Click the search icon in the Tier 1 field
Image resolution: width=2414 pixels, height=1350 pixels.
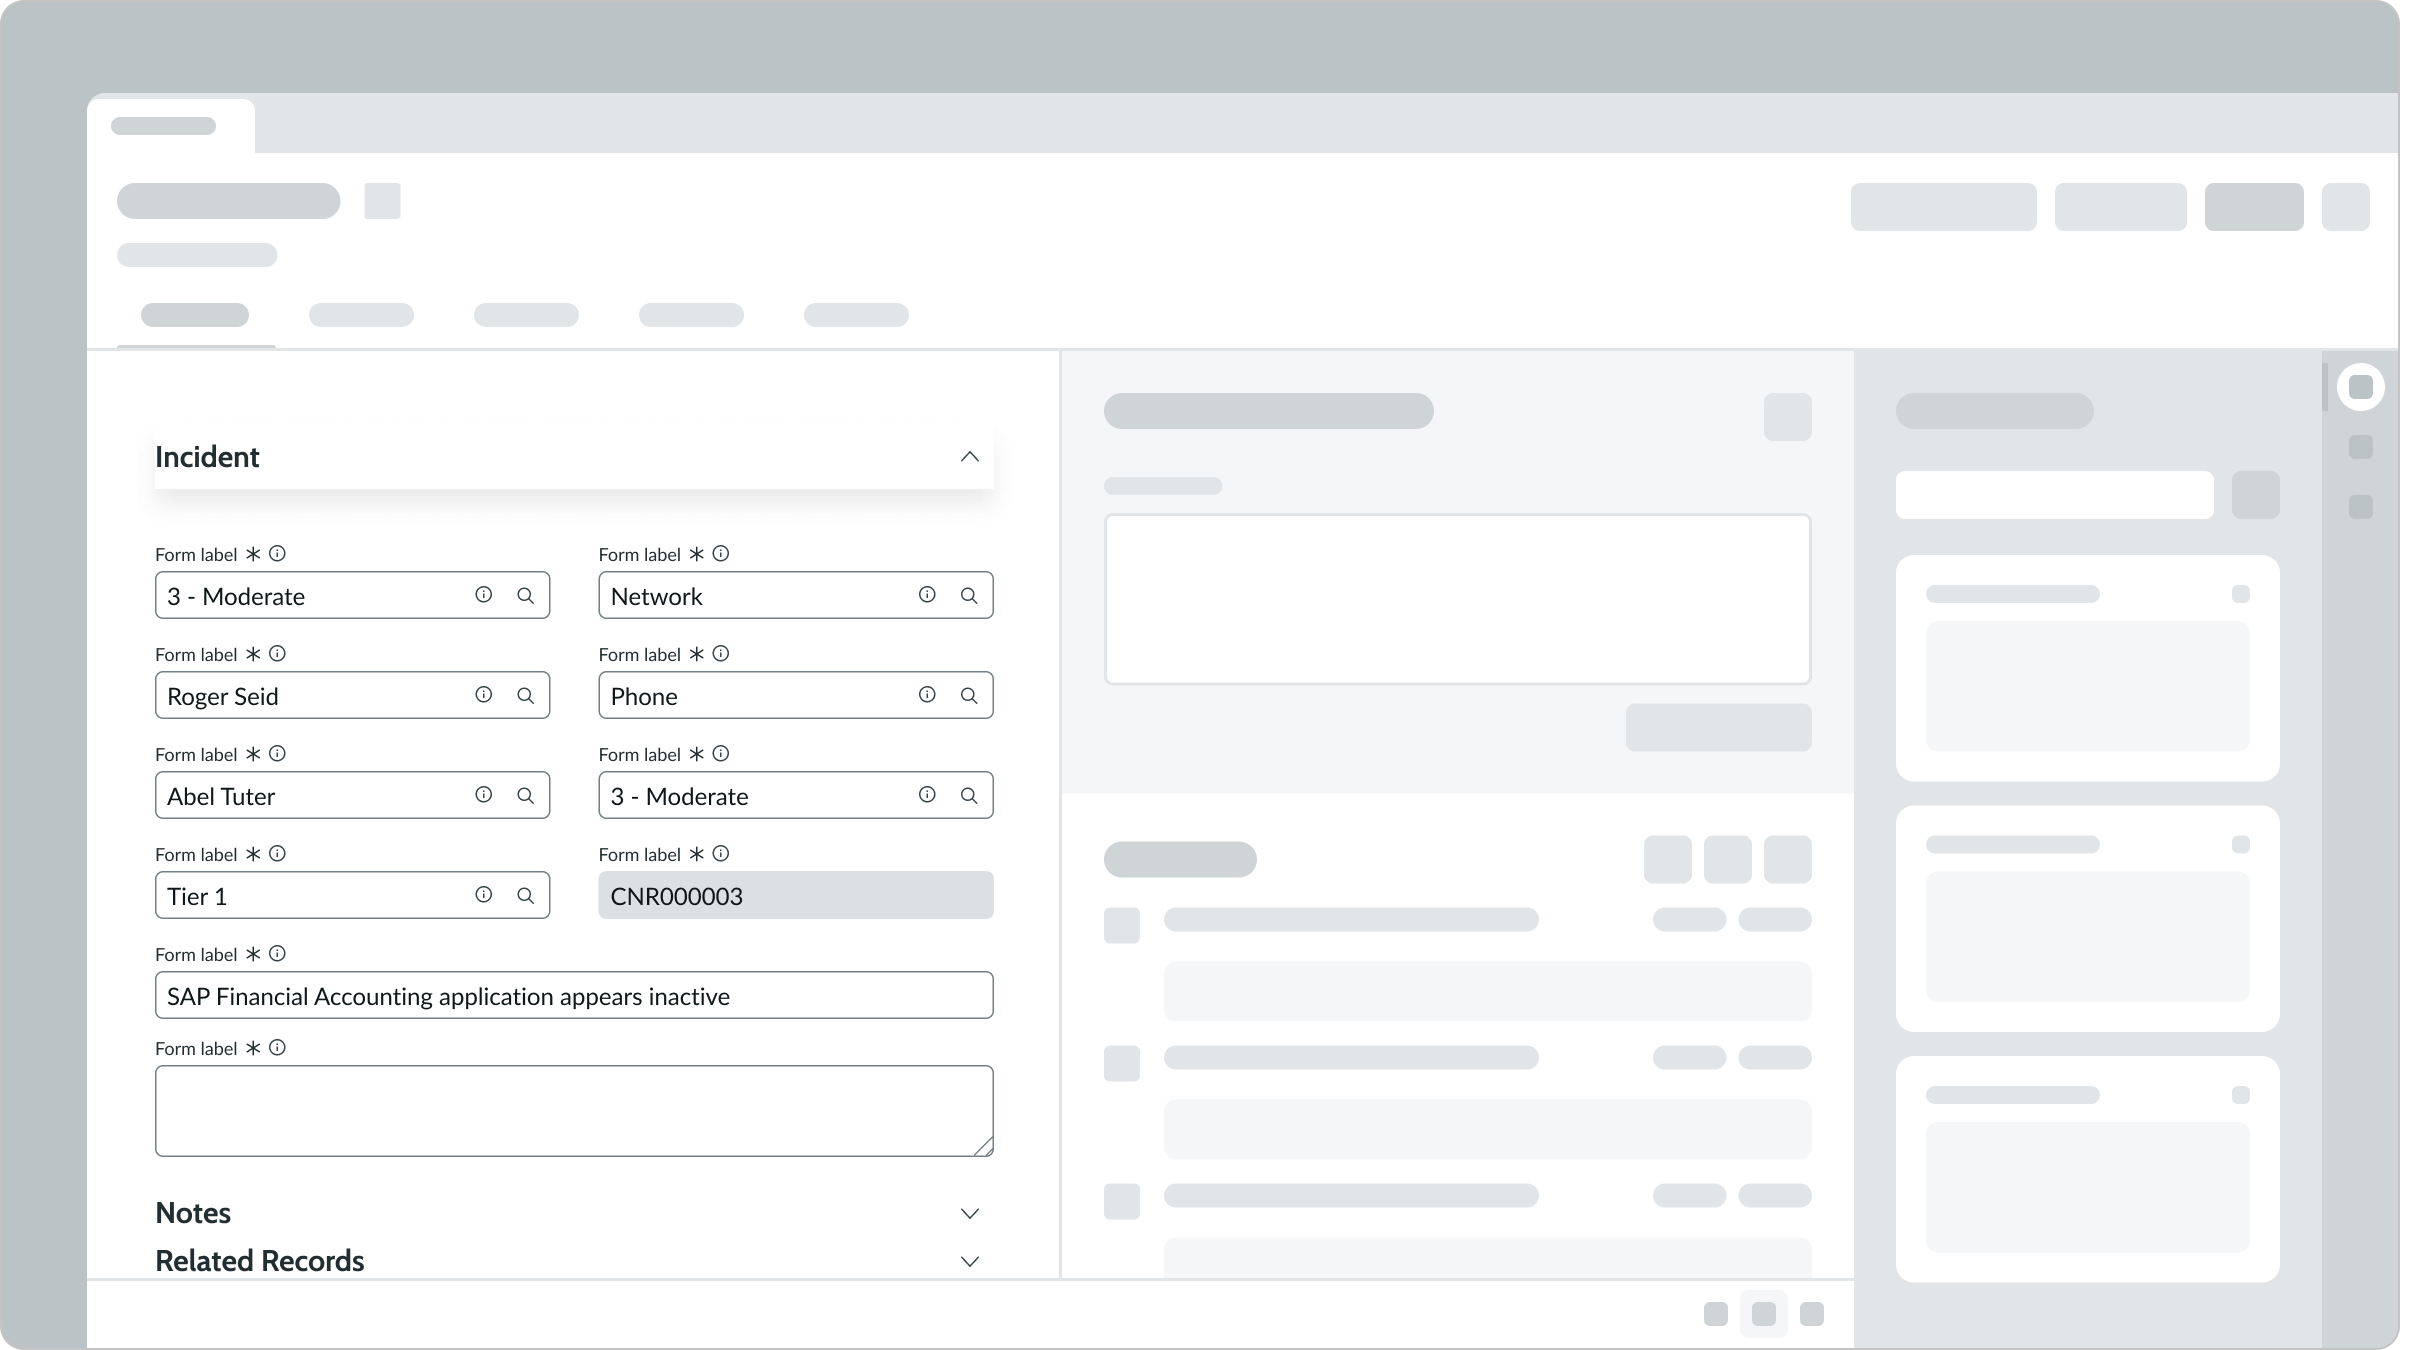(x=526, y=895)
